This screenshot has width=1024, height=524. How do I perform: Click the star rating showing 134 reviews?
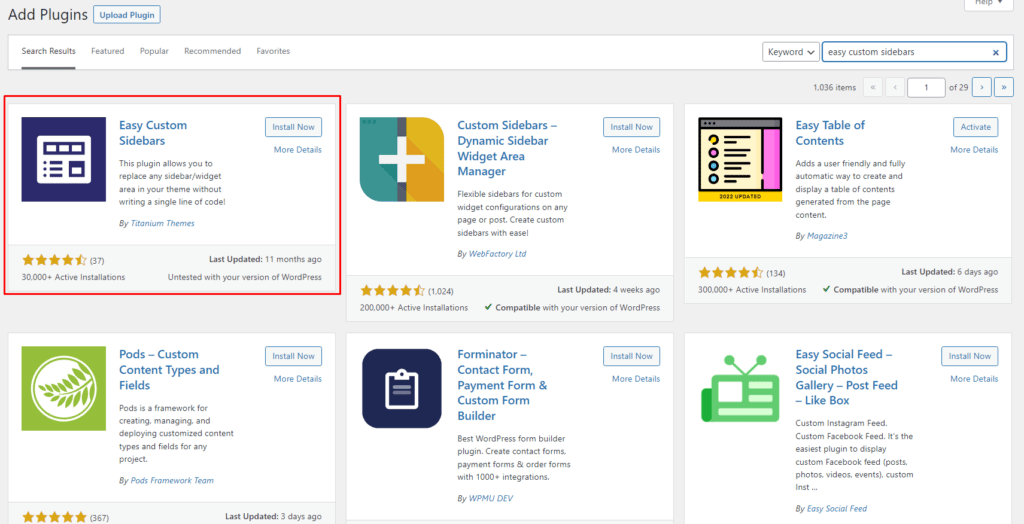point(731,272)
